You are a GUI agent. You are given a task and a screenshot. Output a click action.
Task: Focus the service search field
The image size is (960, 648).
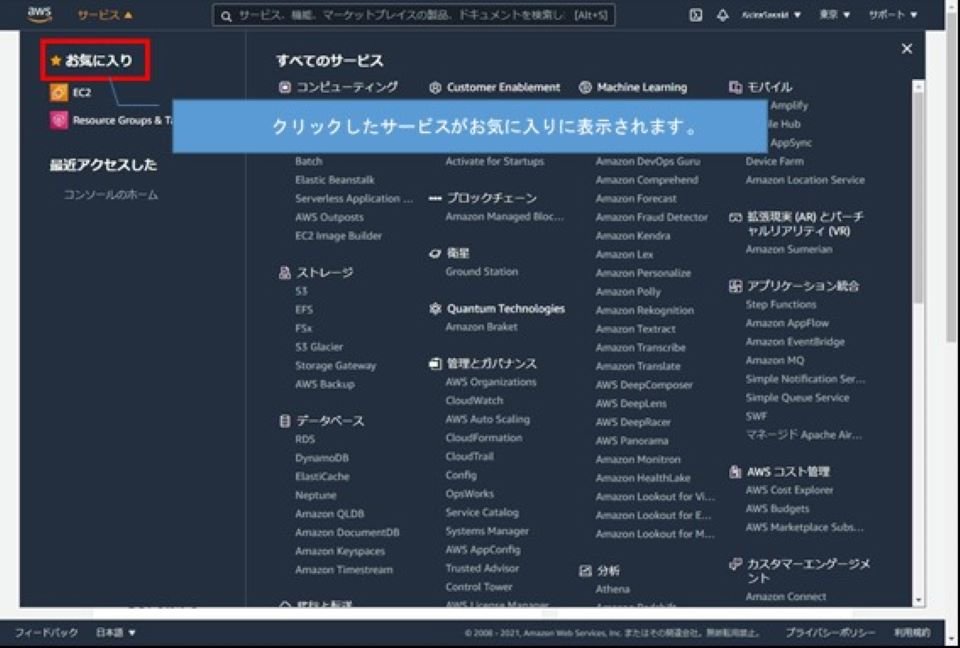point(414,16)
